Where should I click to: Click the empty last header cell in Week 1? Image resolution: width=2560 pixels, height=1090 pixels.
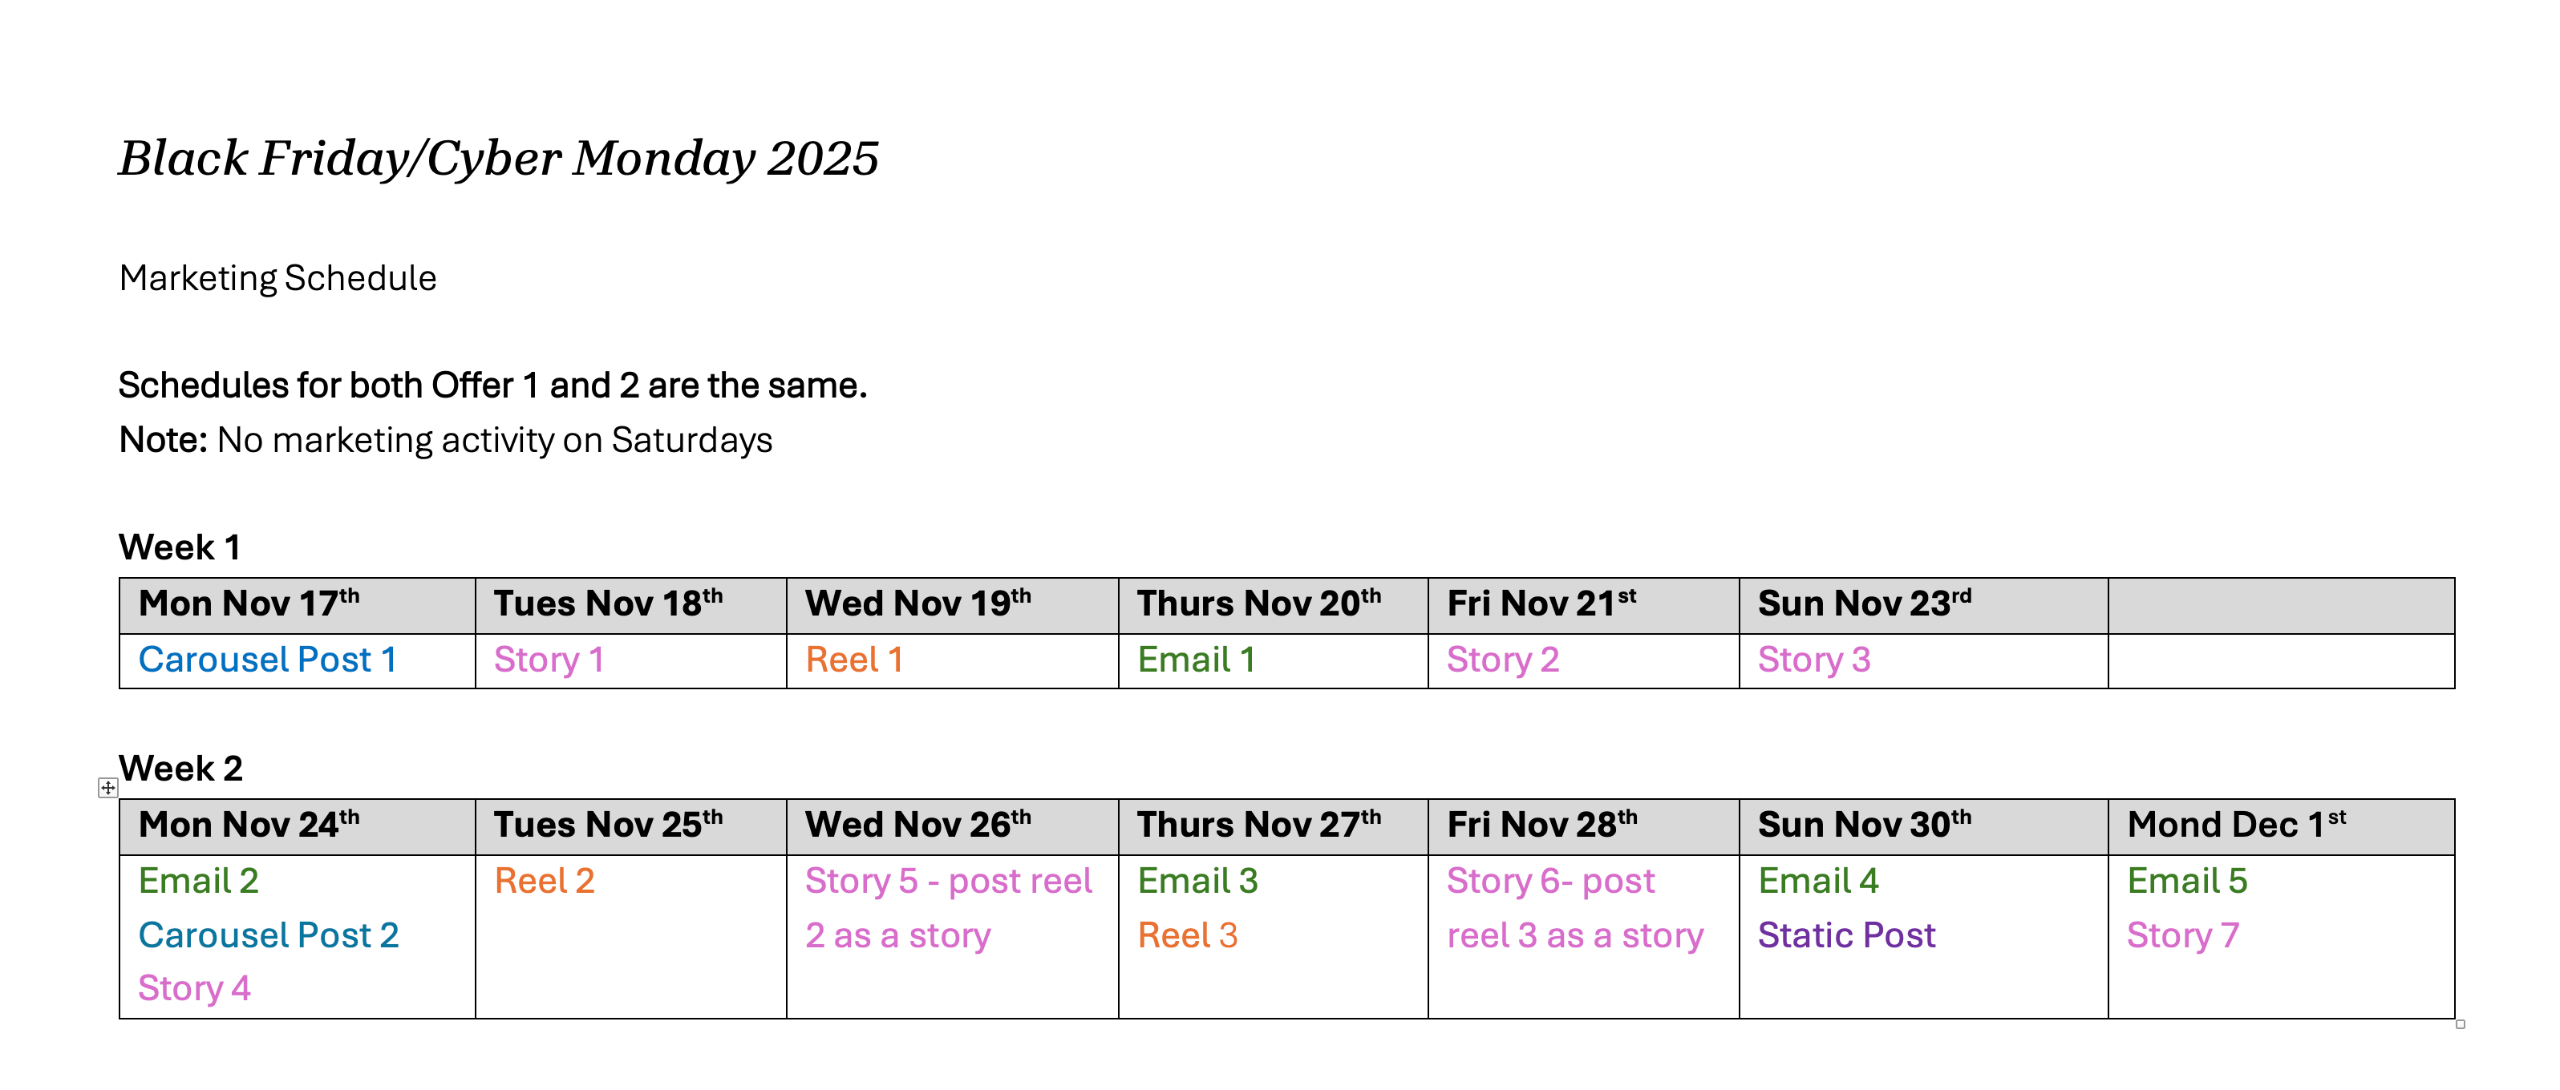2280,605
